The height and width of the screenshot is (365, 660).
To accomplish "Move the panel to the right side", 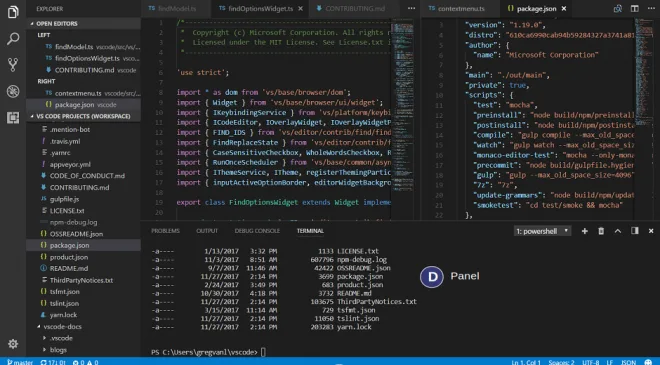I will pos(634,231).
